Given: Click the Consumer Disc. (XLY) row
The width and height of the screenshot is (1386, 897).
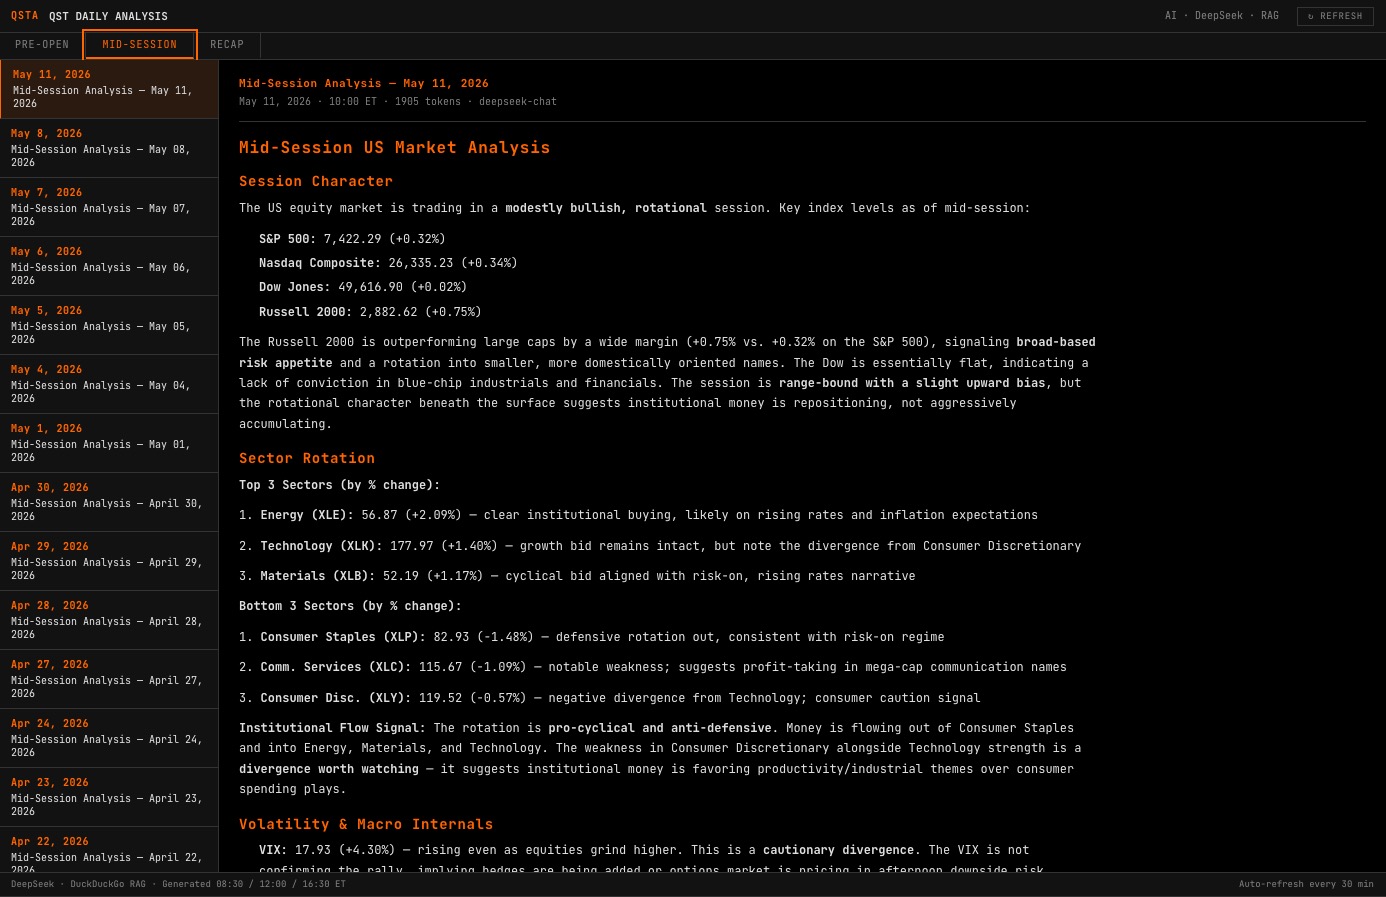Looking at the screenshot, I should pos(609,698).
